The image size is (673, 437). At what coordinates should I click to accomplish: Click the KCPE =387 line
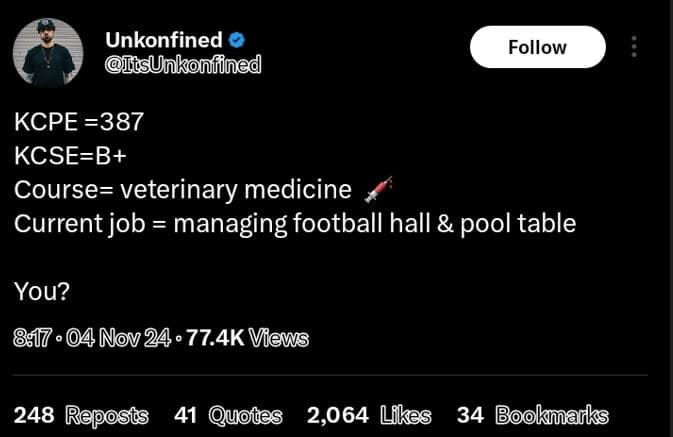click(79, 123)
